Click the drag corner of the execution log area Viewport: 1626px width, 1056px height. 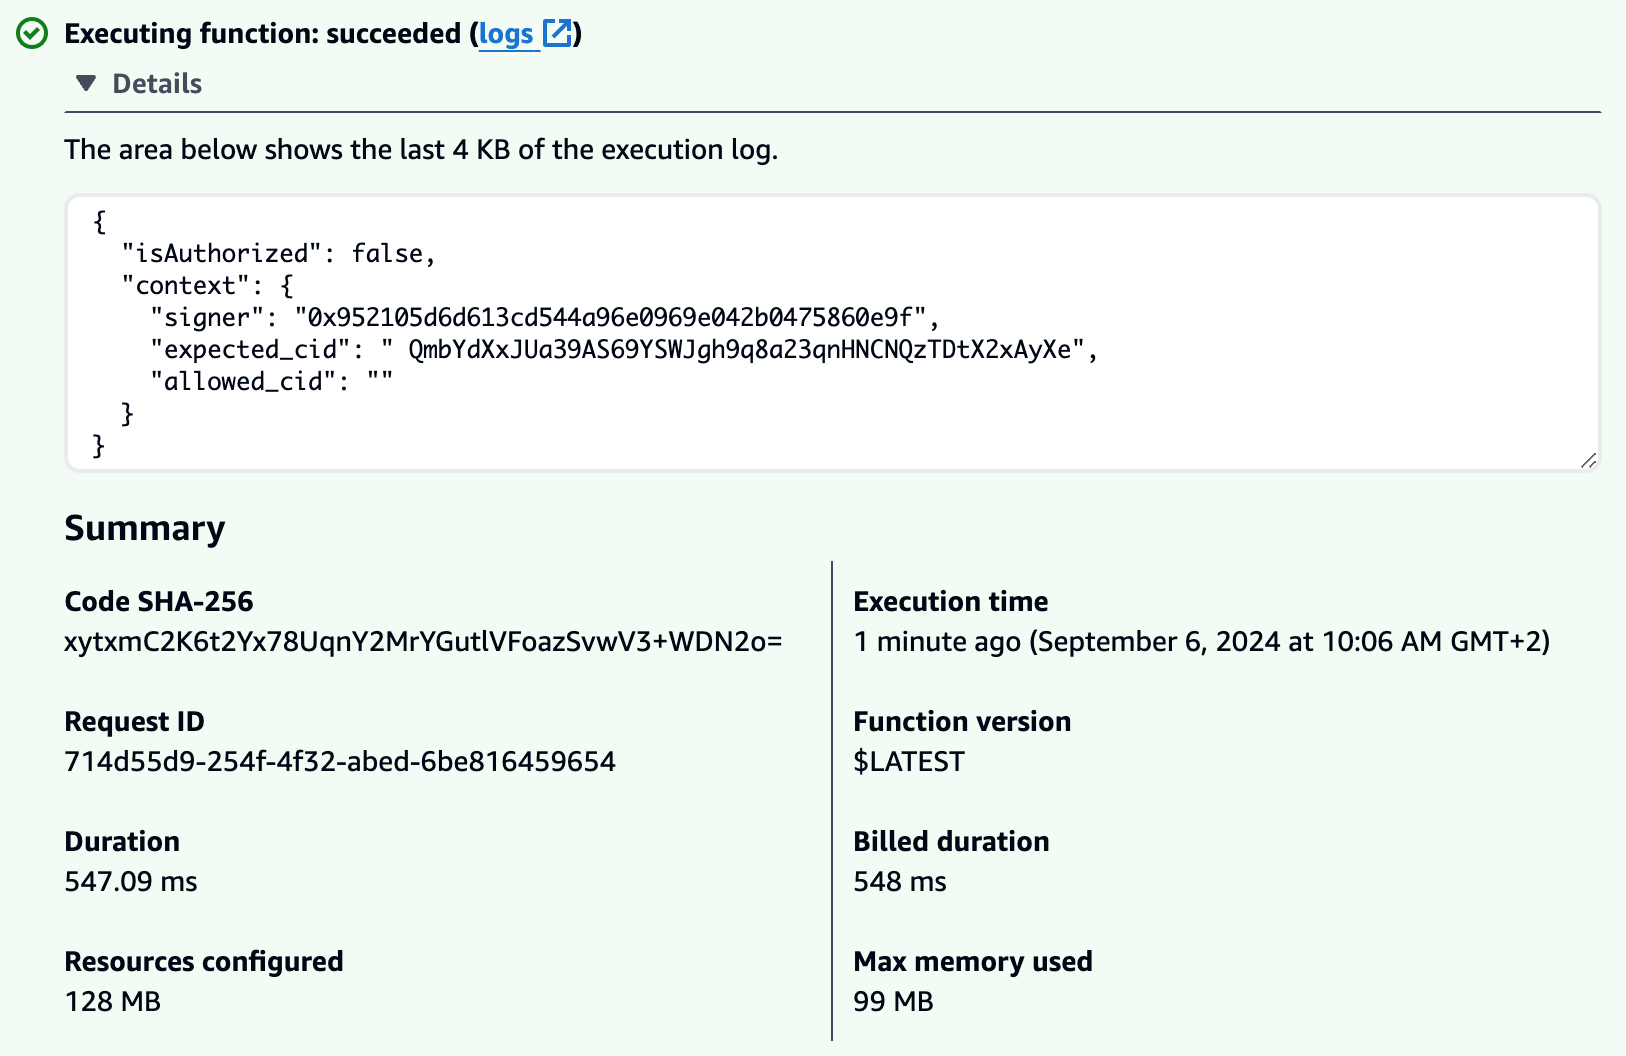(1590, 461)
